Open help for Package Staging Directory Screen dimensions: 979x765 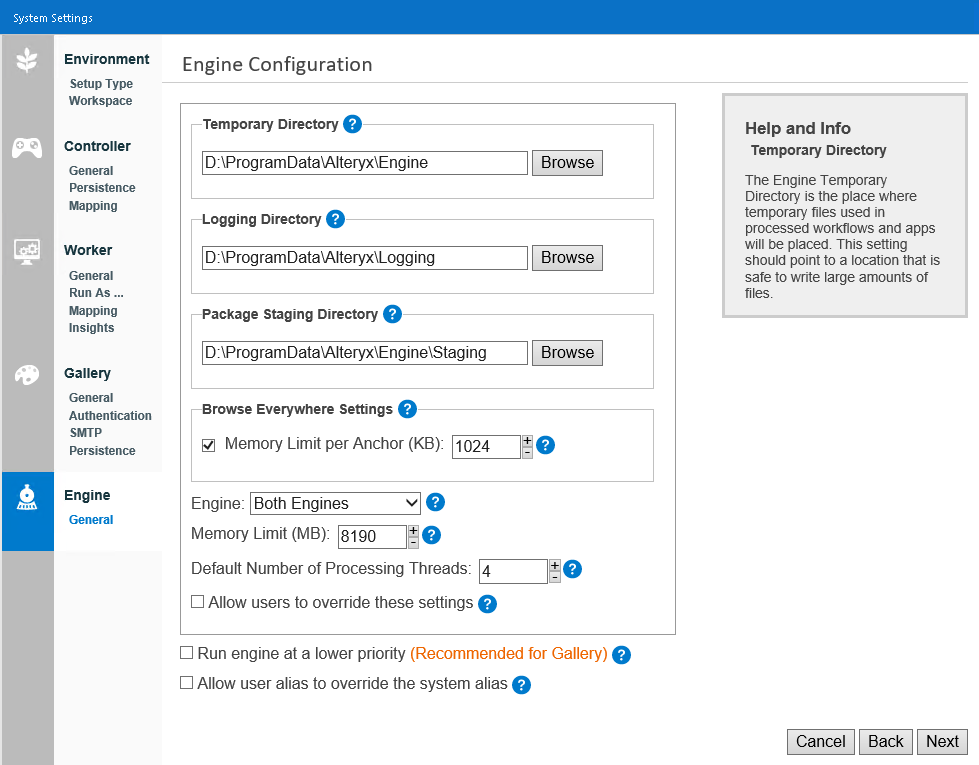pos(392,314)
